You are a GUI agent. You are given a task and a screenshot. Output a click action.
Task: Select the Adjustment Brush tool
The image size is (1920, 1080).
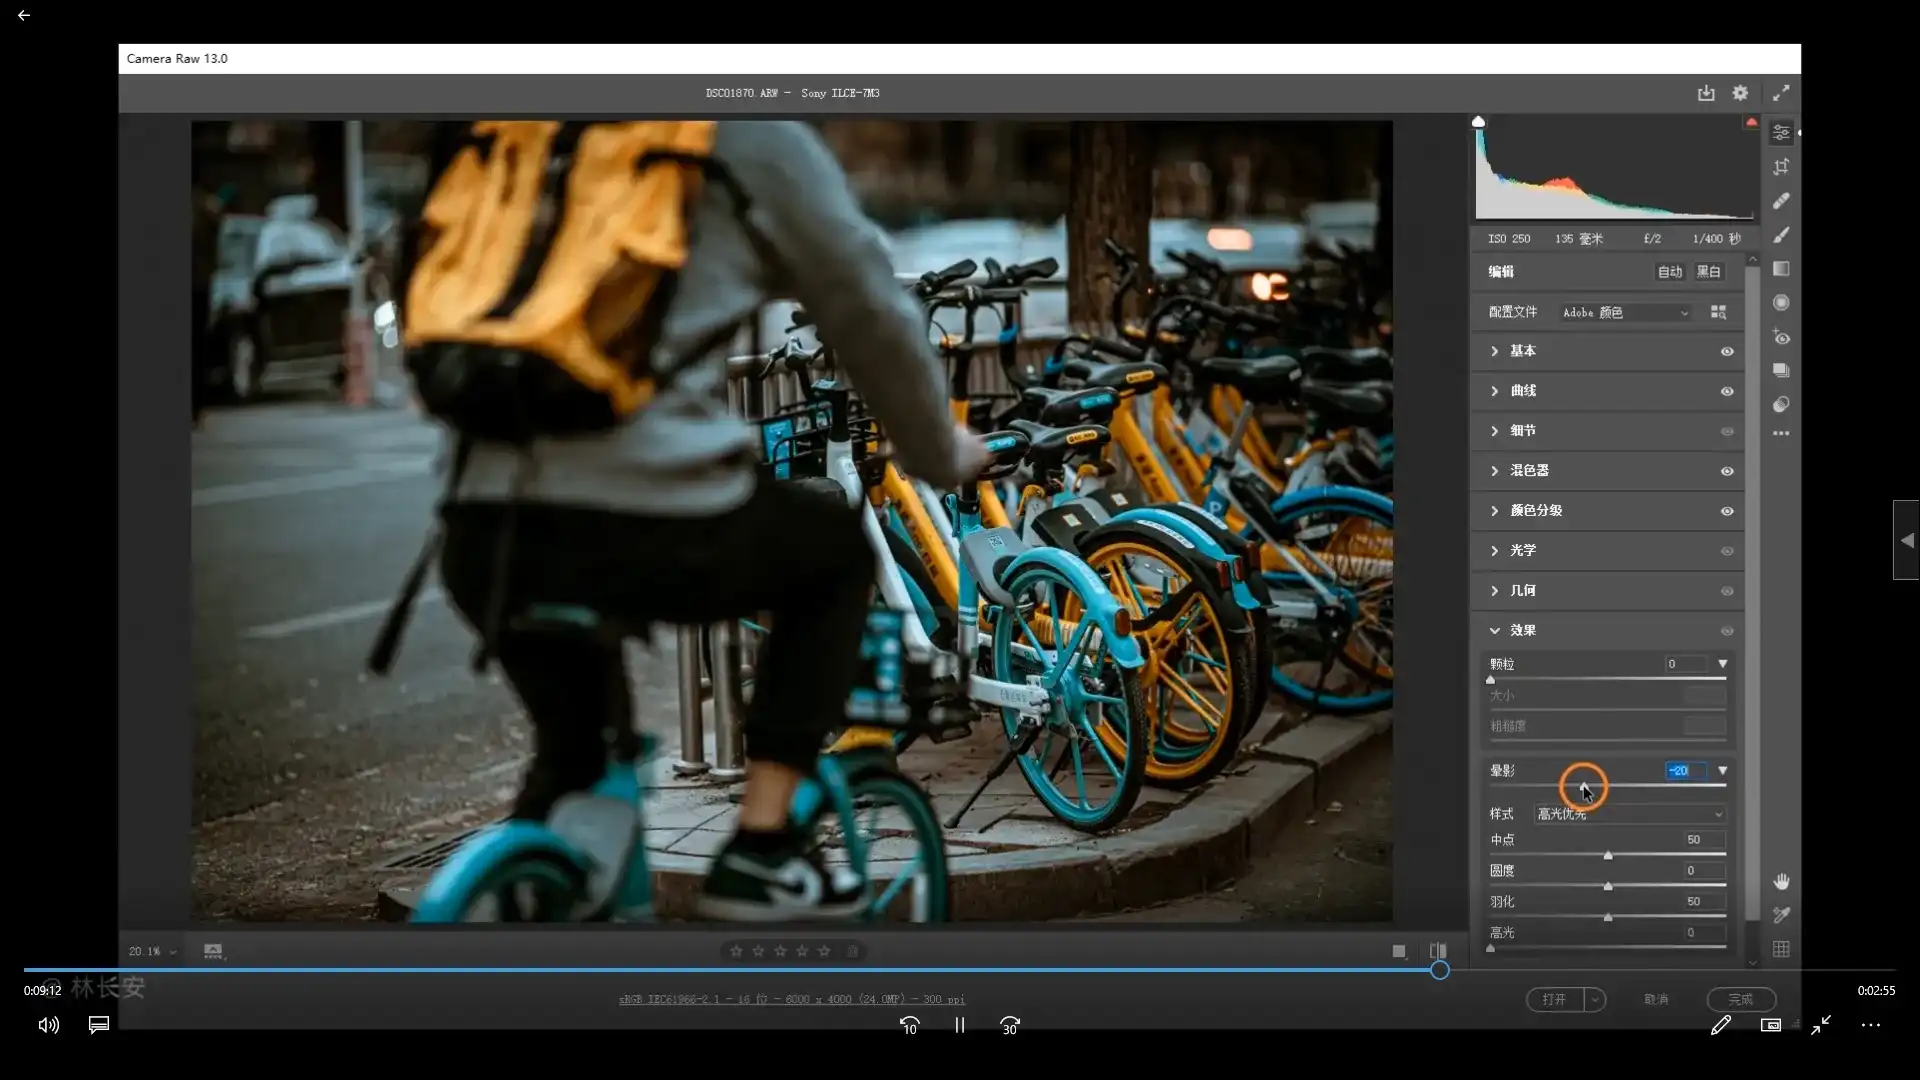coord(1781,235)
